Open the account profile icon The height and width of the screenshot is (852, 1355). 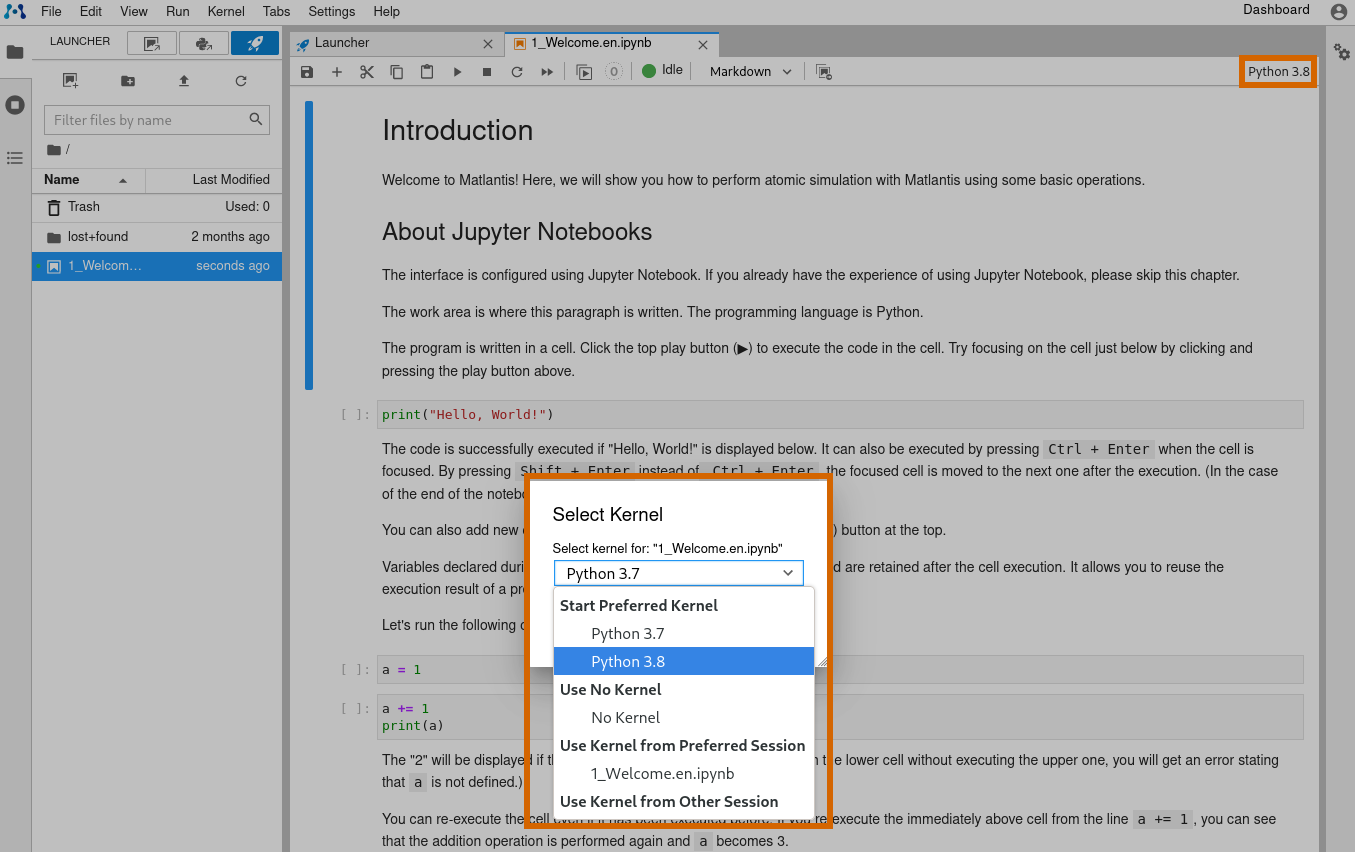pyautogui.click(x=1339, y=12)
